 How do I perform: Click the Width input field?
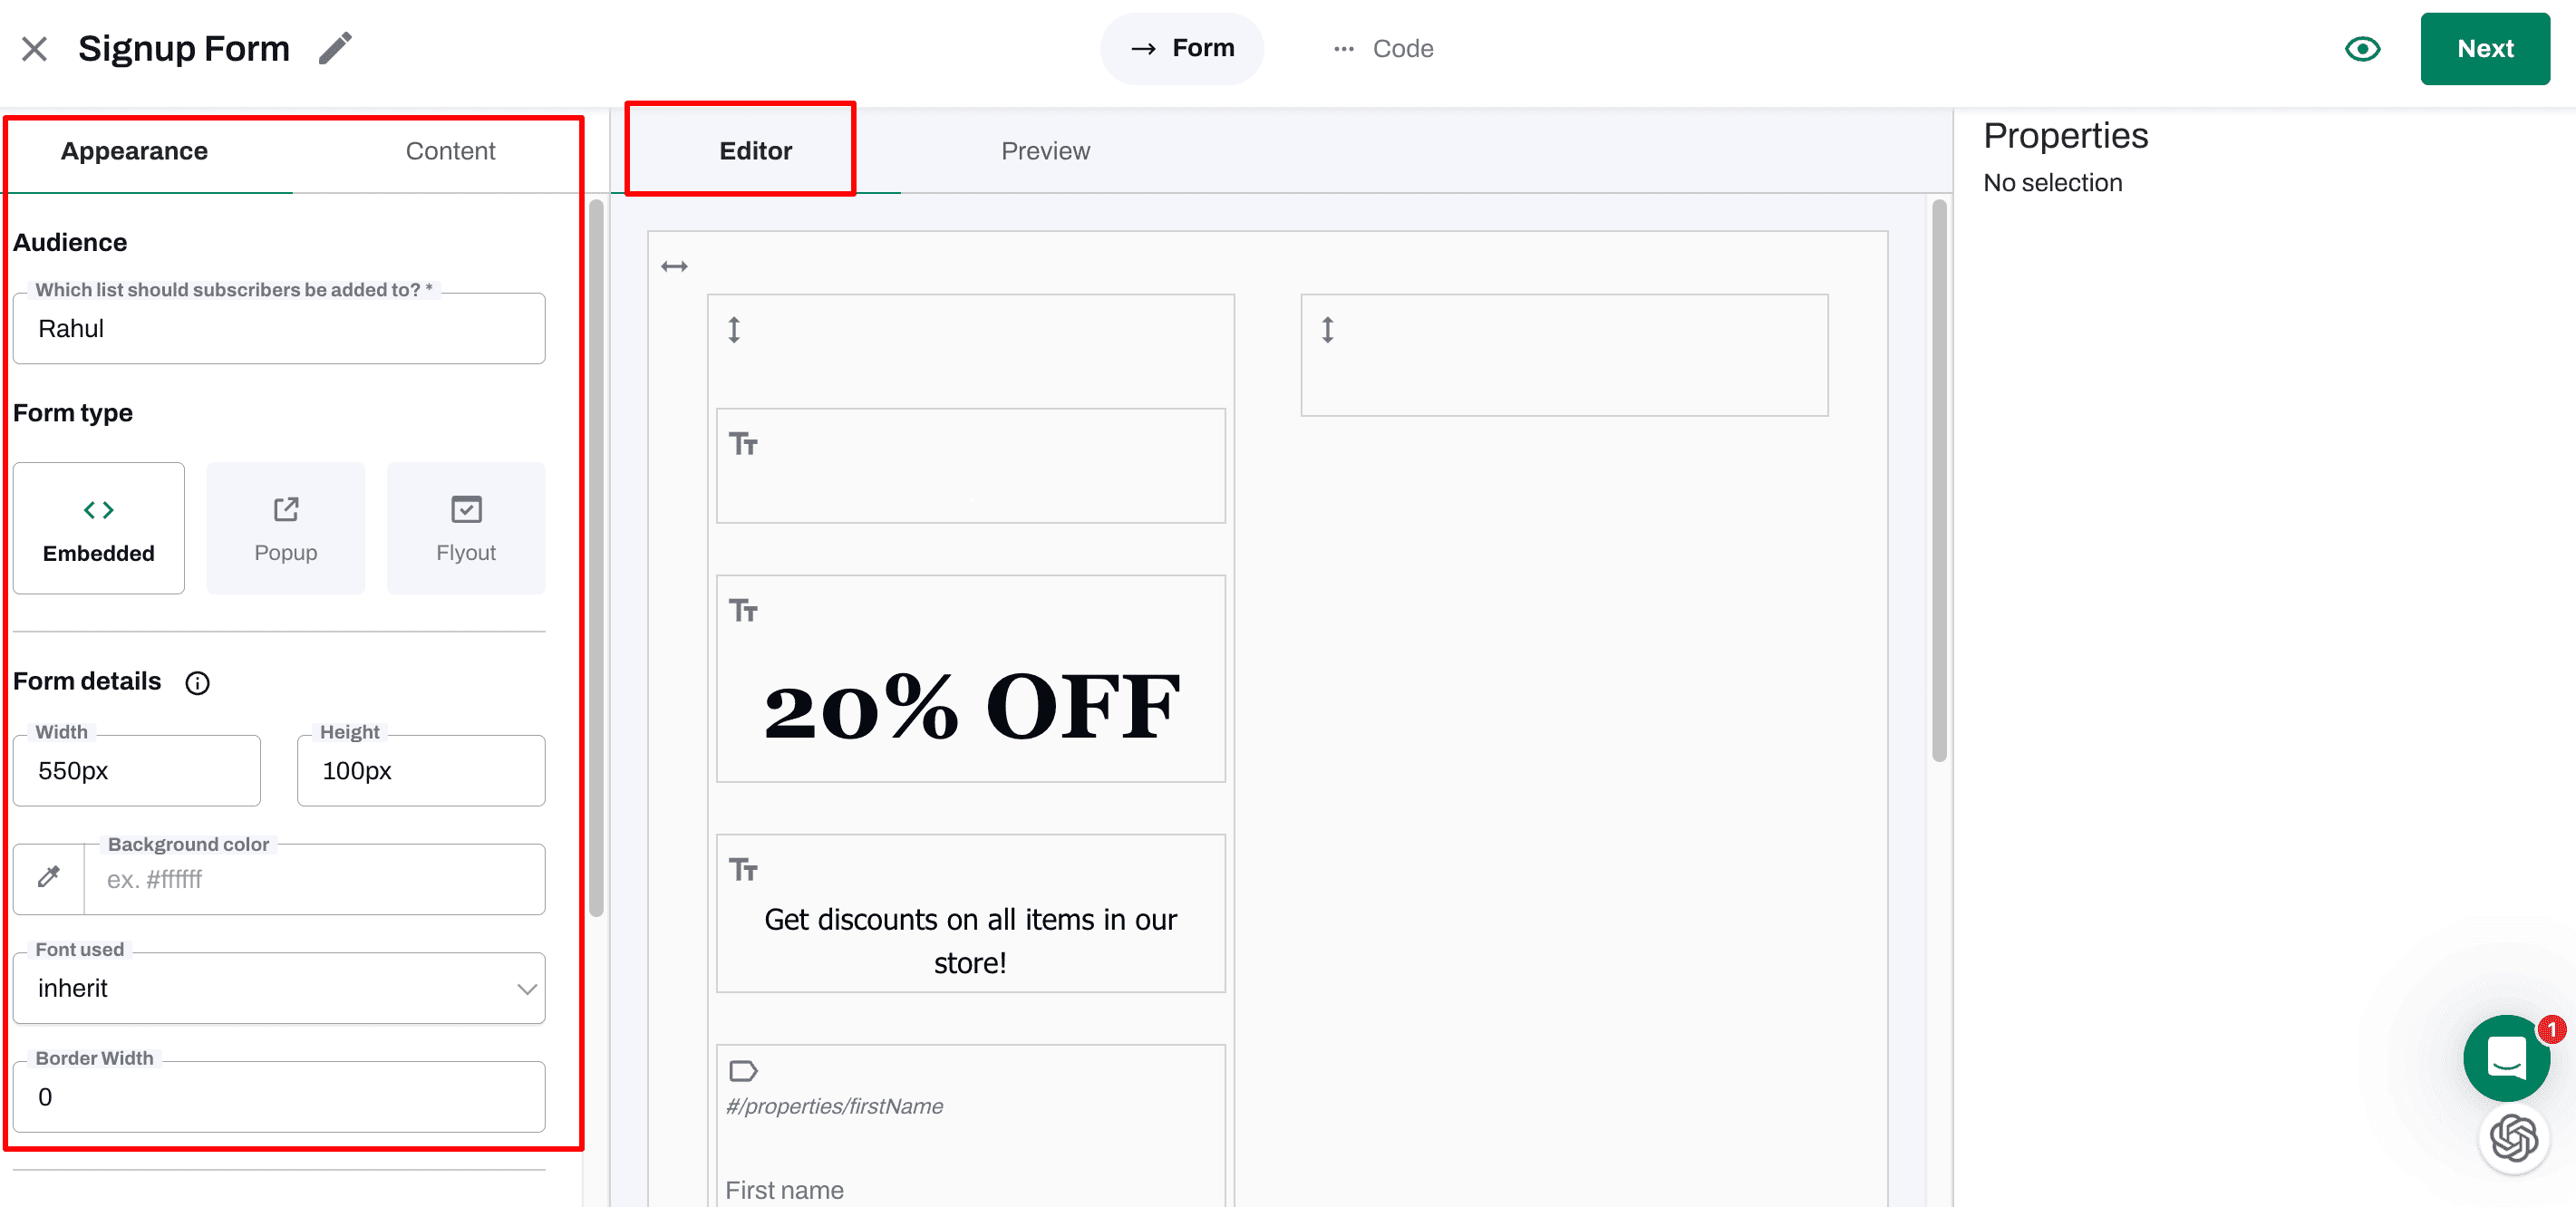(137, 771)
